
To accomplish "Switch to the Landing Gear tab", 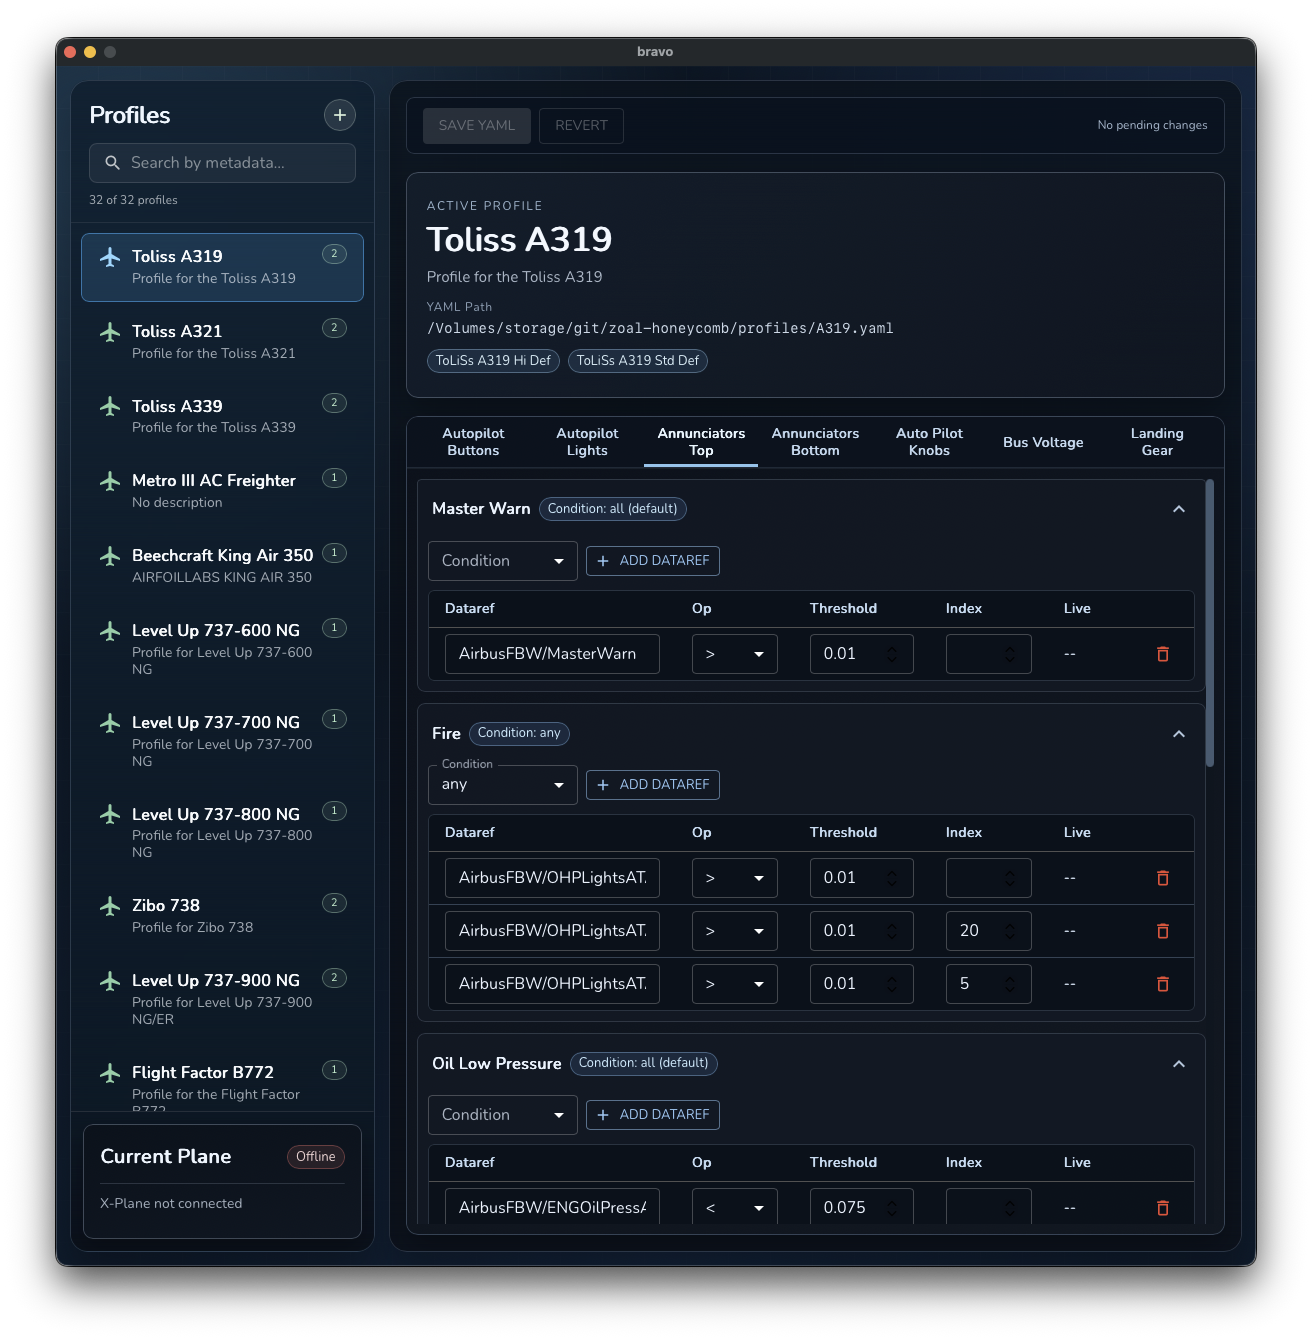I will (1156, 442).
